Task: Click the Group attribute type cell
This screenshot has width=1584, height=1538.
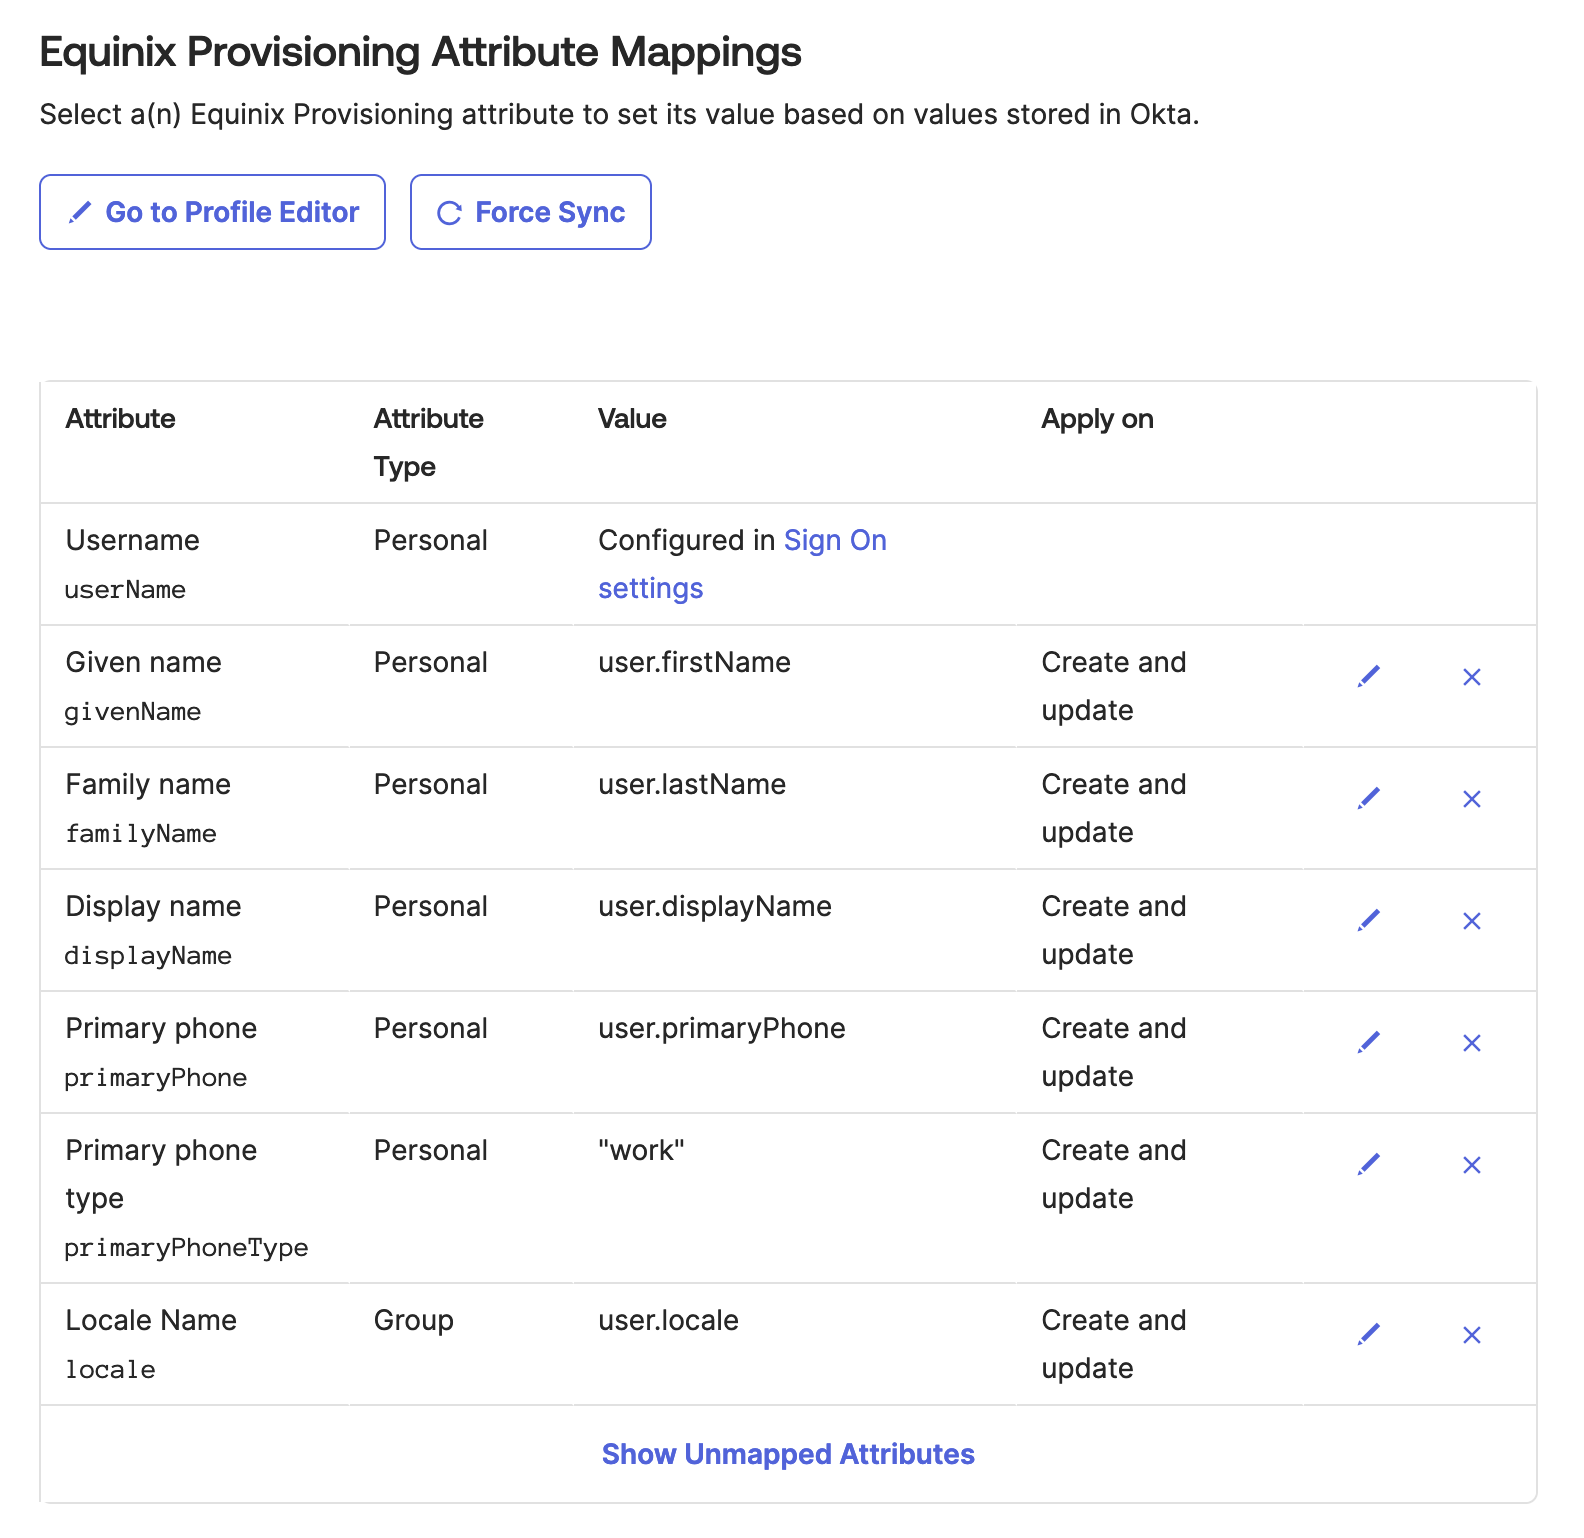Action: point(414,1320)
